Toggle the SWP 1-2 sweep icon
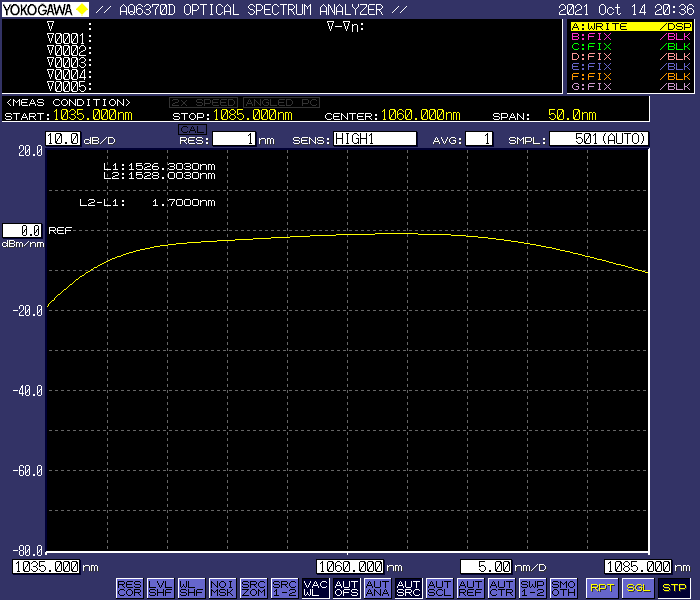The height and width of the screenshot is (600, 700). pos(532,587)
